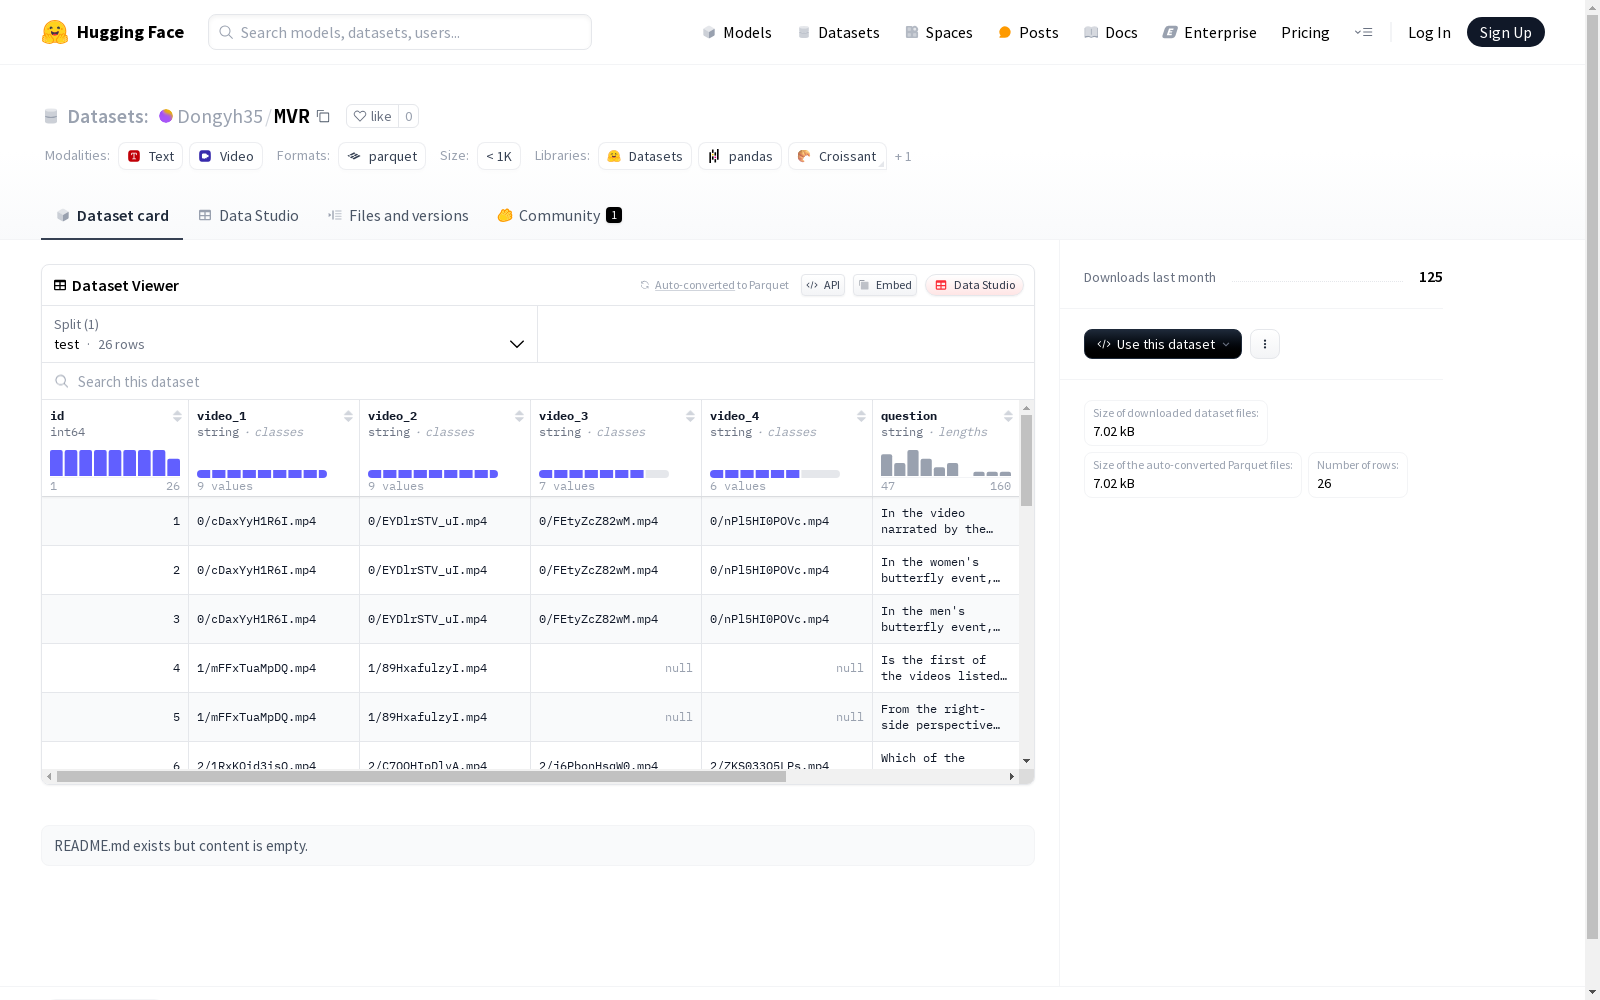This screenshot has width=1600, height=1000.
Task: Click question cell 'Is the first of the videos listed…'
Action: pyautogui.click(x=946, y=668)
